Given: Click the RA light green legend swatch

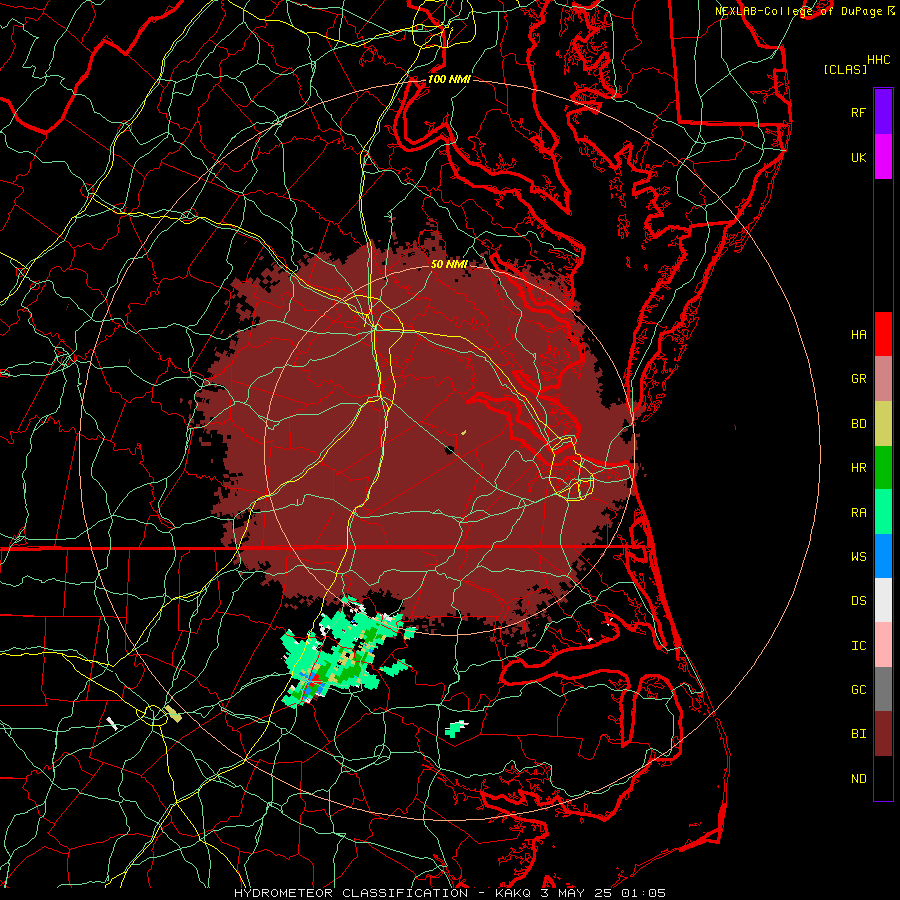Looking at the screenshot, I should (883, 512).
